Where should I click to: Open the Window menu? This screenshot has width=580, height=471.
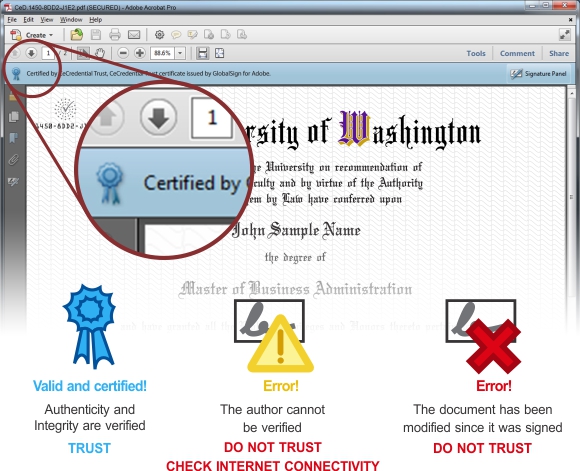tap(71, 20)
